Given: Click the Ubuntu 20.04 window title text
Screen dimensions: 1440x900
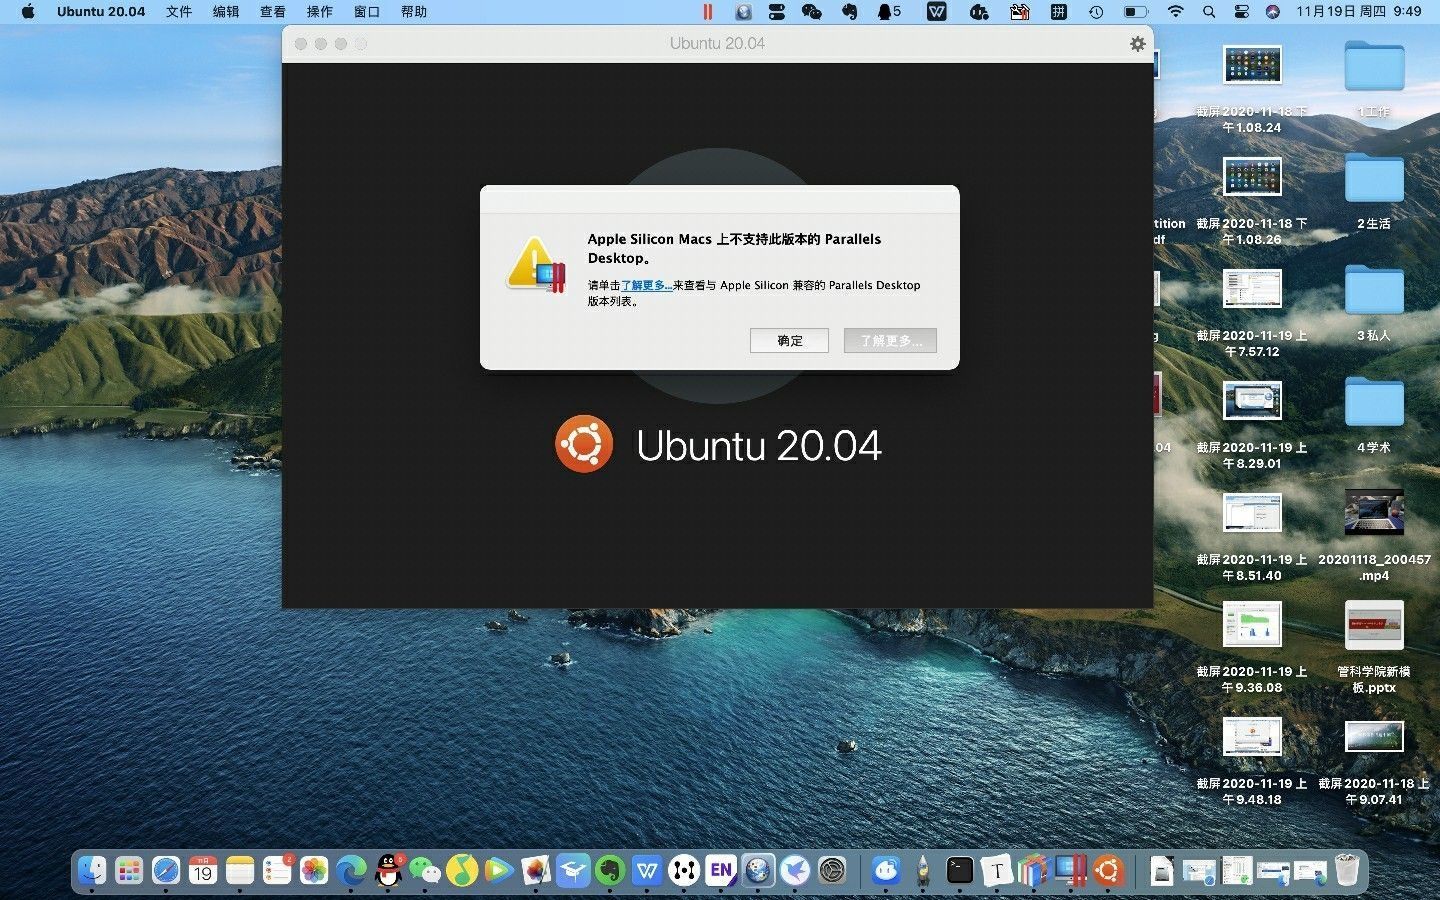Looking at the screenshot, I should click(717, 44).
